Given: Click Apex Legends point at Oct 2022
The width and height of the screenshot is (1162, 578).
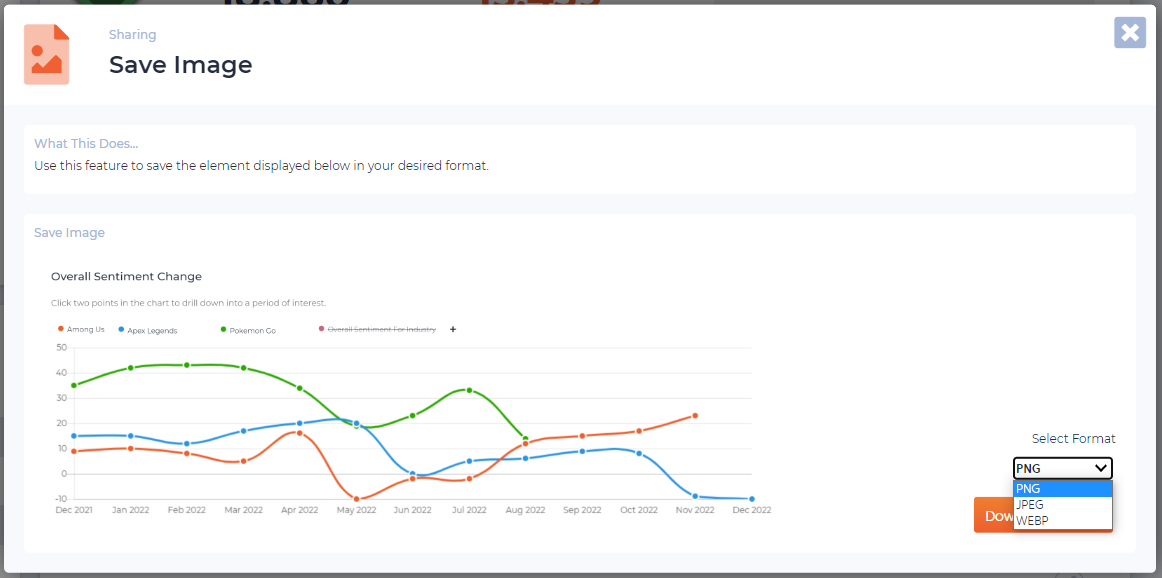Looking at the screenshot, I should [639, 453].
